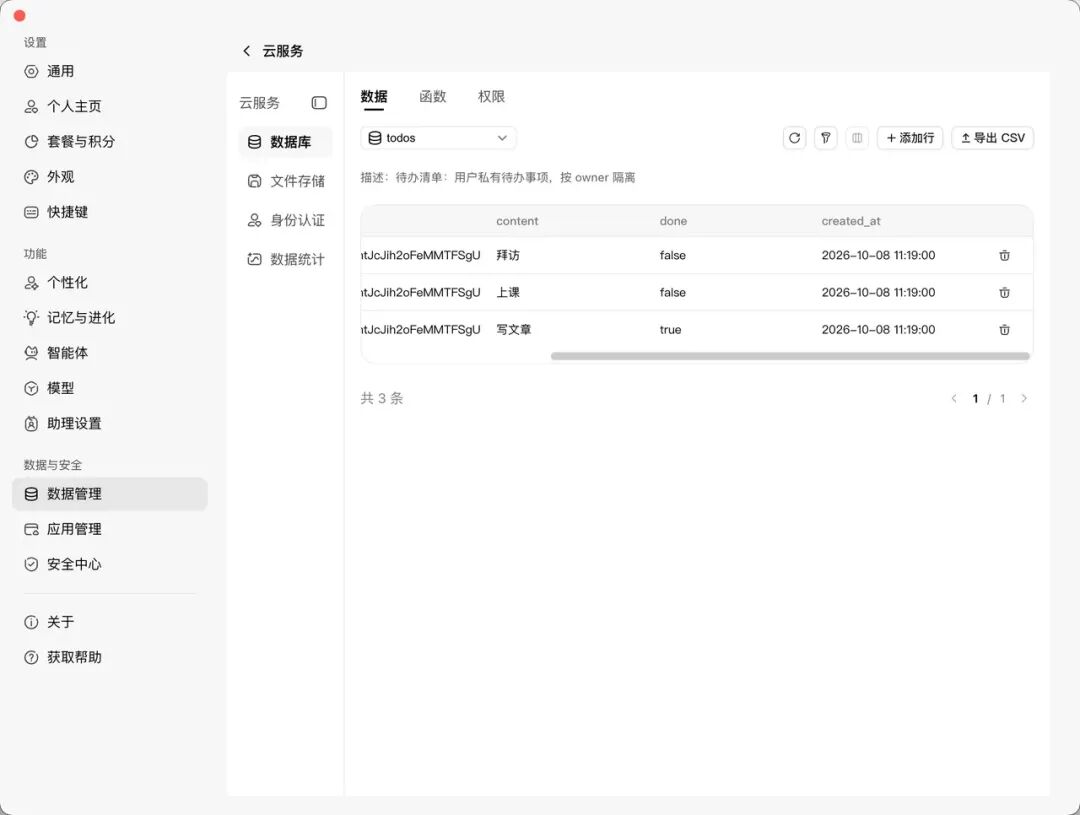The image size is (1080, 815).
Task: Delete the 上课 row
Action: [x=1004, y=293]
